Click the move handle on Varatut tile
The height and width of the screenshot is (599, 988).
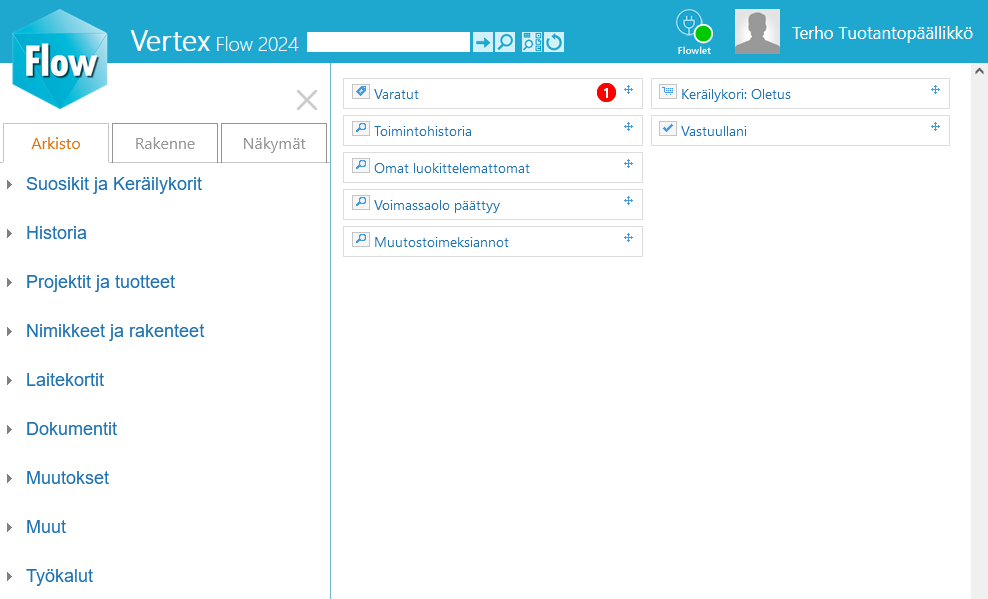click(629, 90)
